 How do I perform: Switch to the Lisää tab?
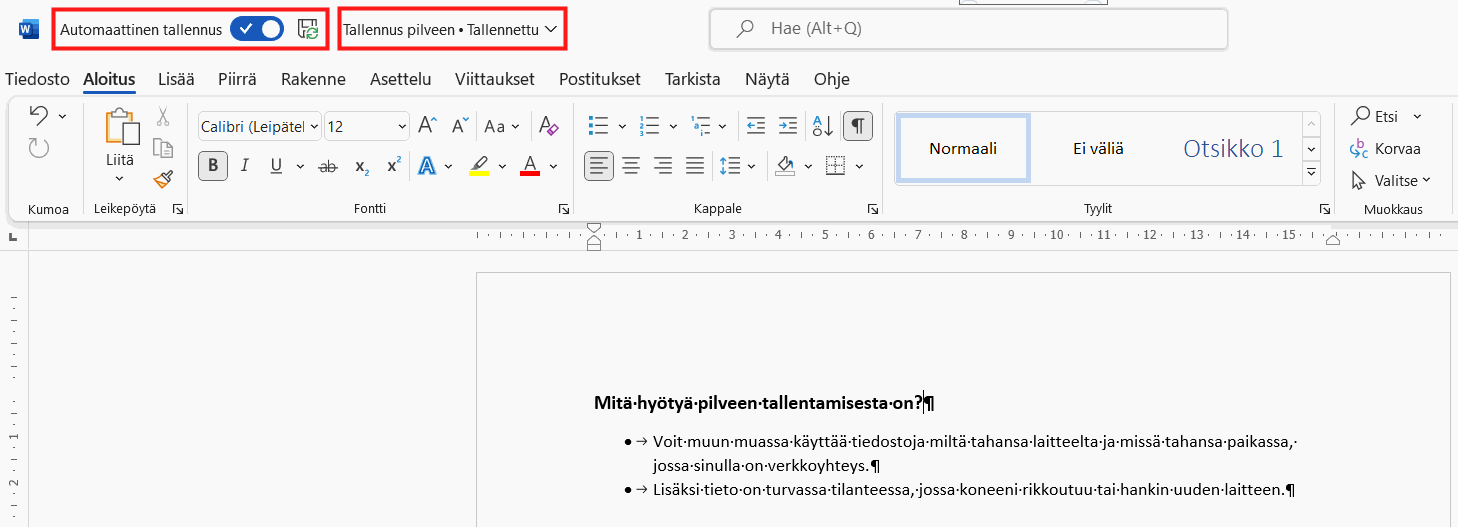(x=177, y=79)
